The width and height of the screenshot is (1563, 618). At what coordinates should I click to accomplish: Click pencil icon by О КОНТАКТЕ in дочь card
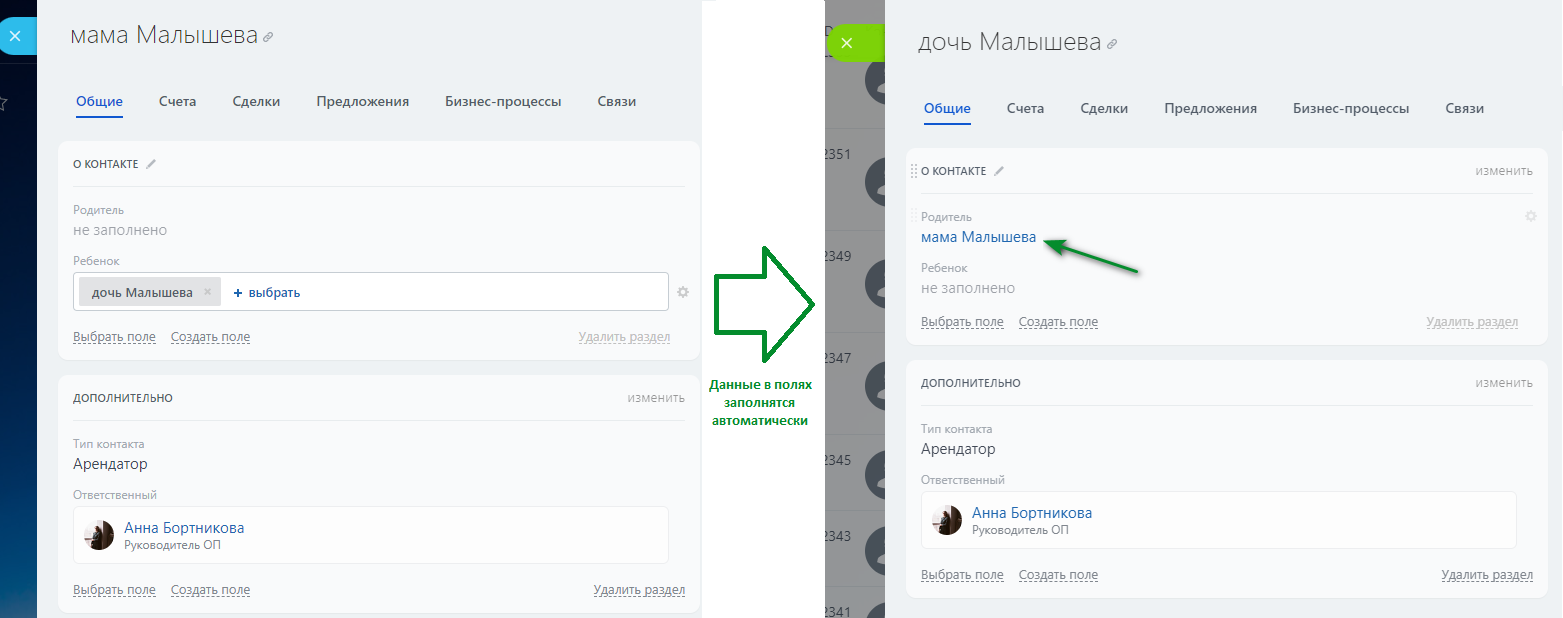[998, 171]
